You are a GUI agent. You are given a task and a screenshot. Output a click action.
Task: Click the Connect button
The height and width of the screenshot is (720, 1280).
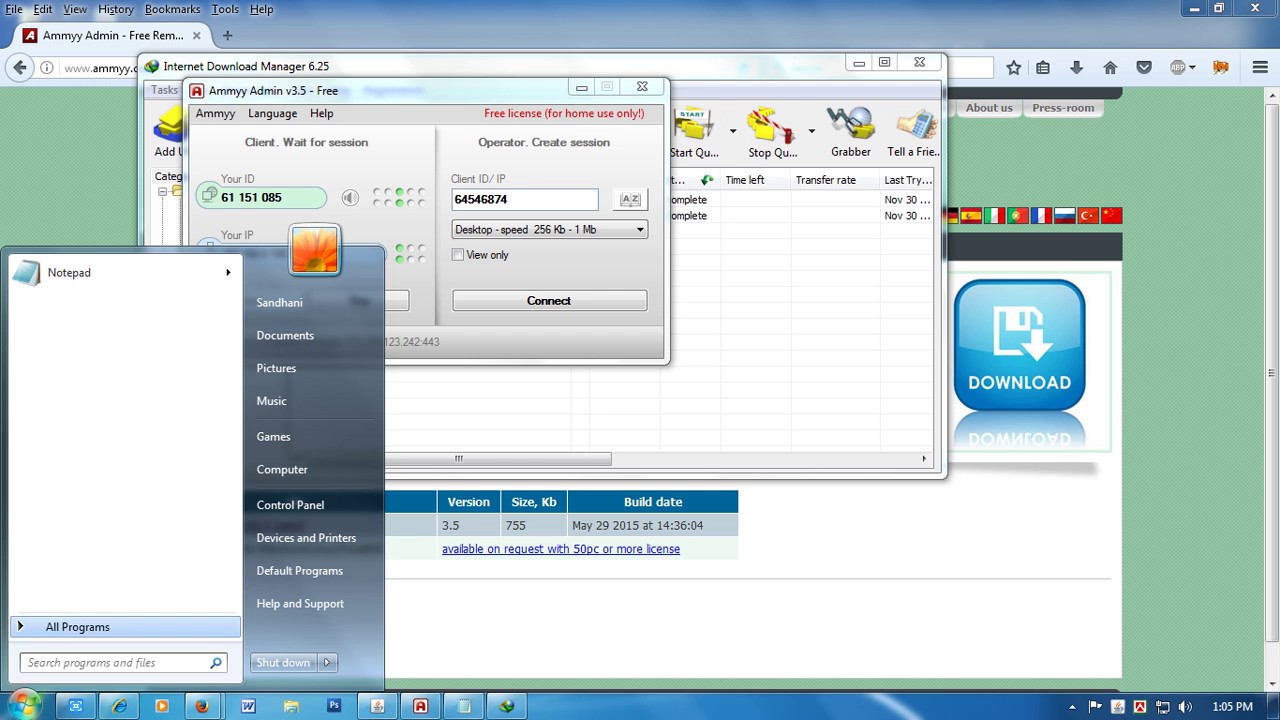[549, 301]
